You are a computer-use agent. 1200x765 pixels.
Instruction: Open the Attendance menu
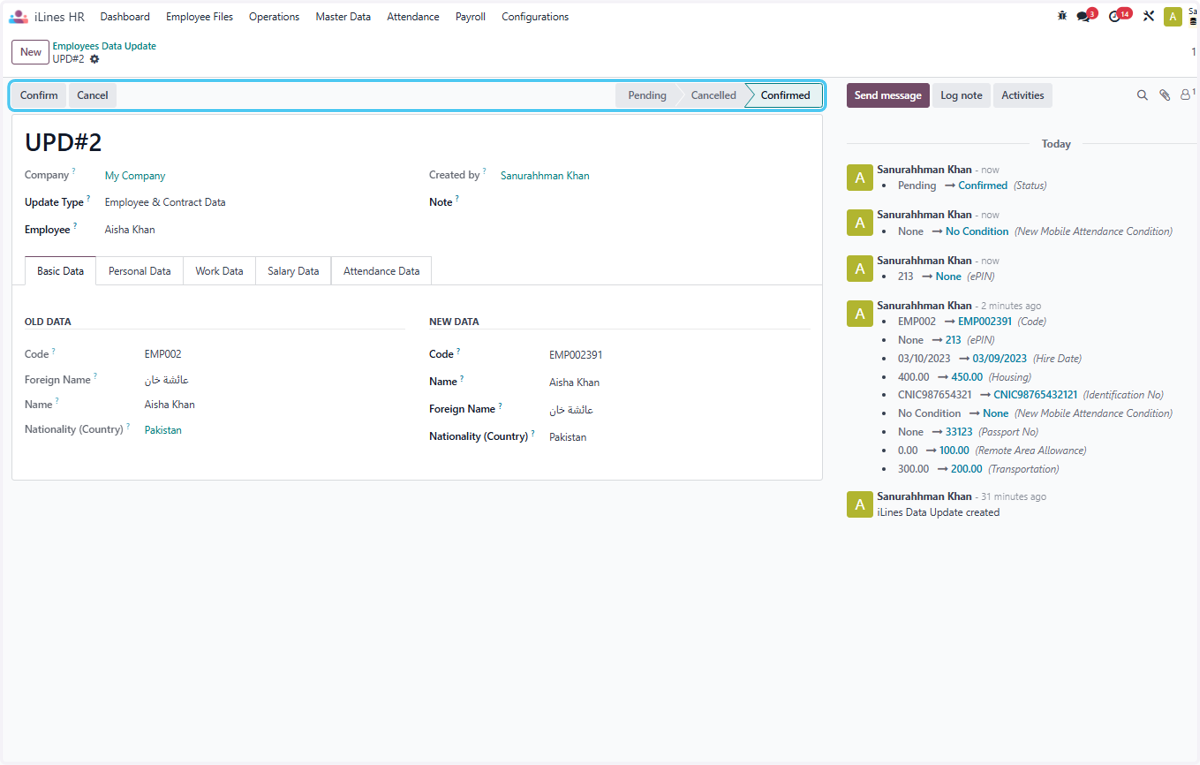coord(413,17)
